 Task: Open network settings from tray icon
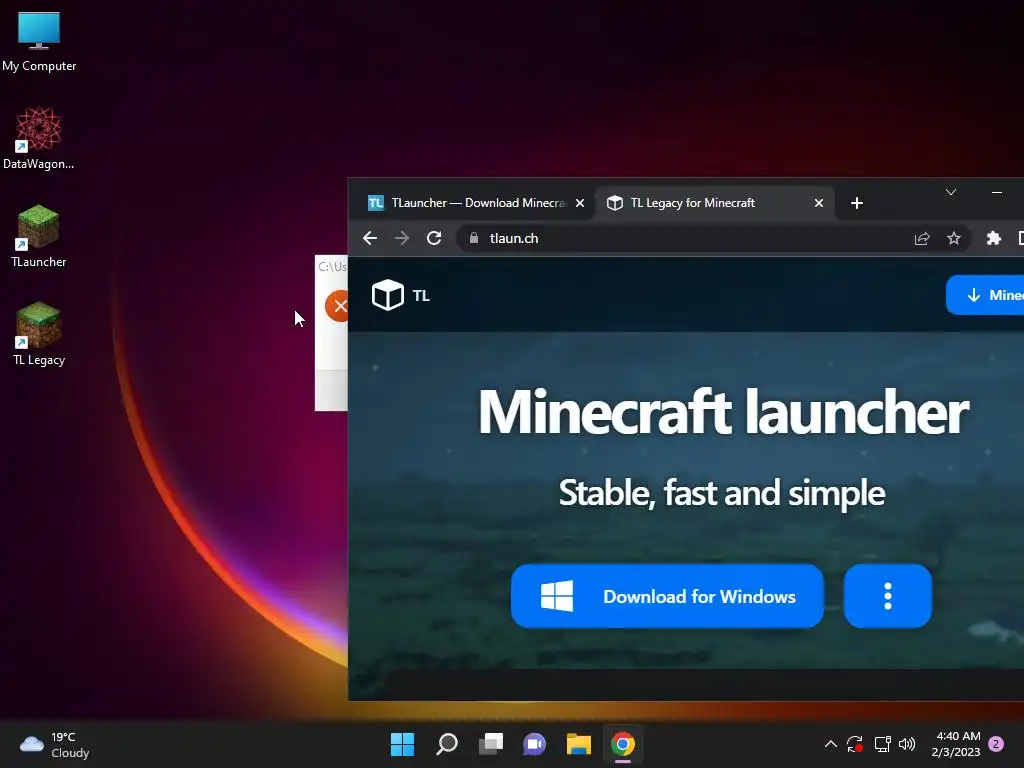pos(882,744)
